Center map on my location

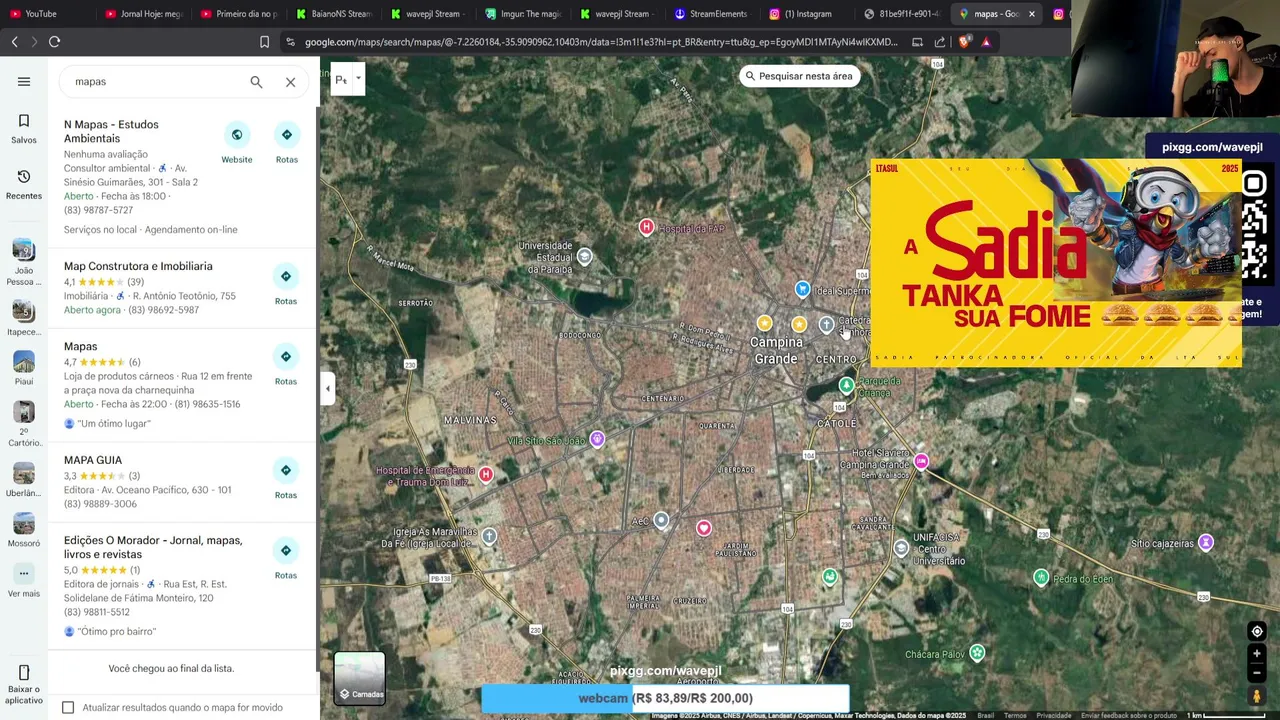[1257, 631]
